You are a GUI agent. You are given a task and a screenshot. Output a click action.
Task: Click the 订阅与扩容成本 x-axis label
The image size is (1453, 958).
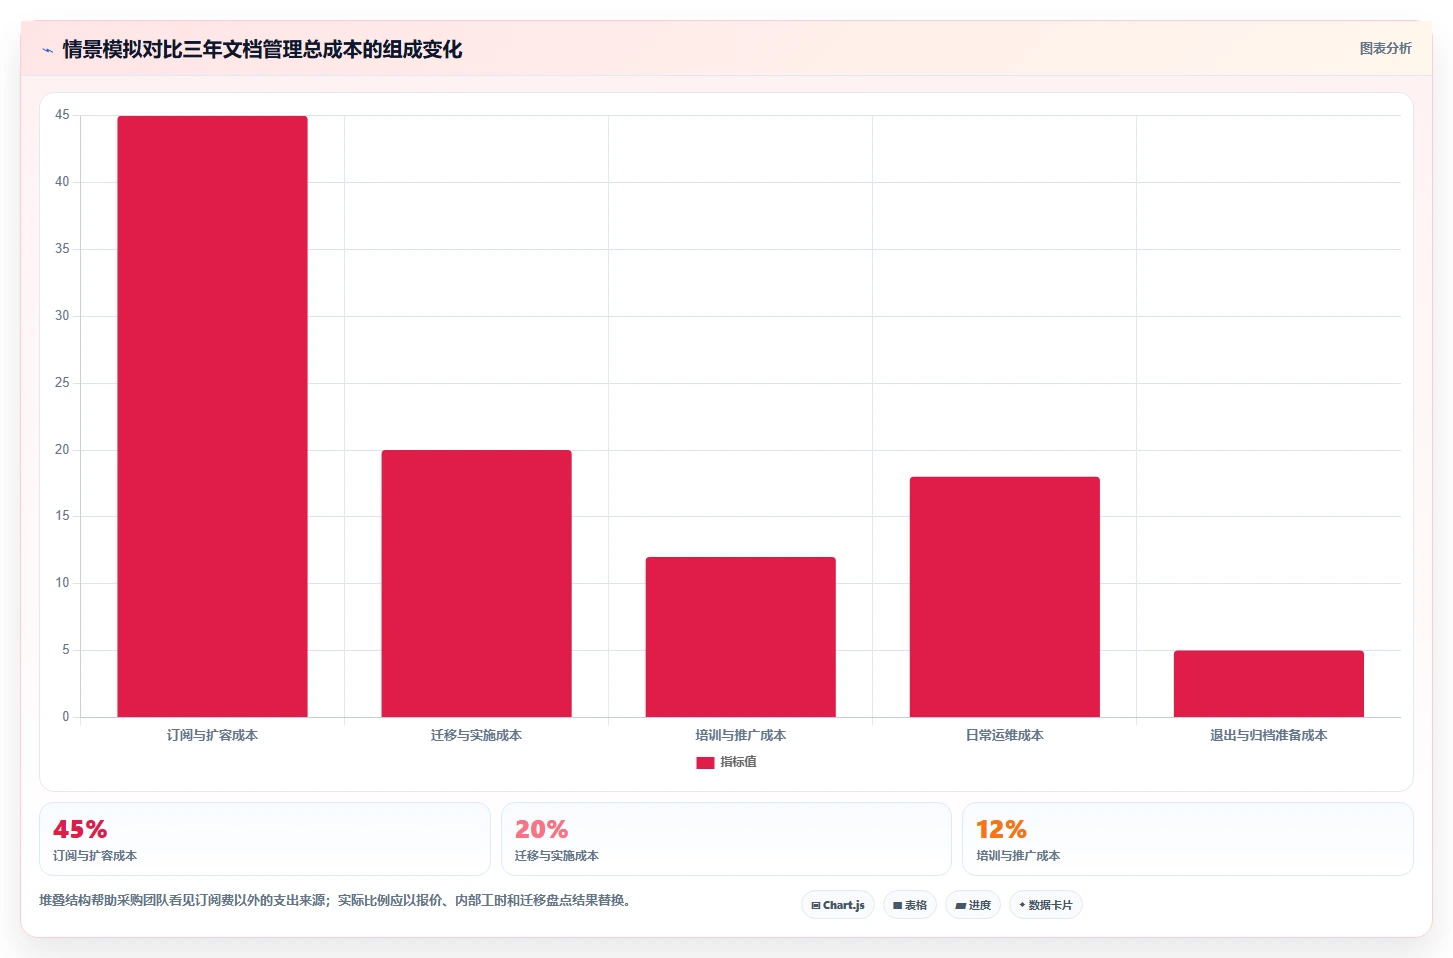point(212,735)
